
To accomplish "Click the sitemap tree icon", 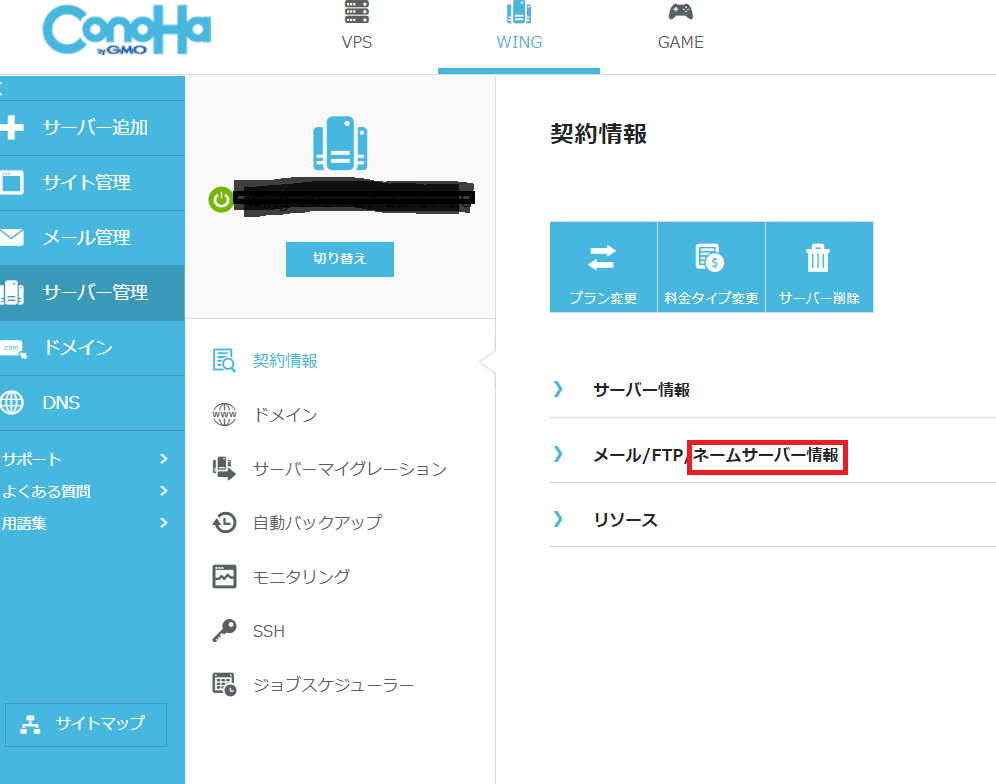I will click(30, 724).
